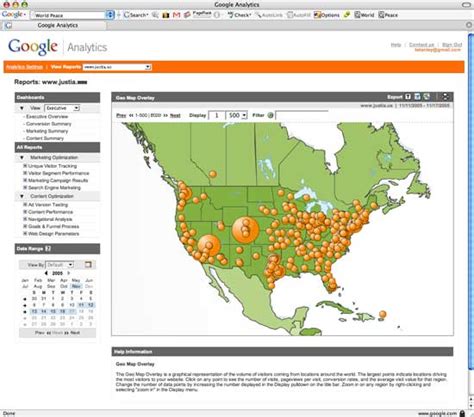Expand Visitor Segment Performance plus icon
The width and height of the screenshot is (474, 417).
coord(25,173)
